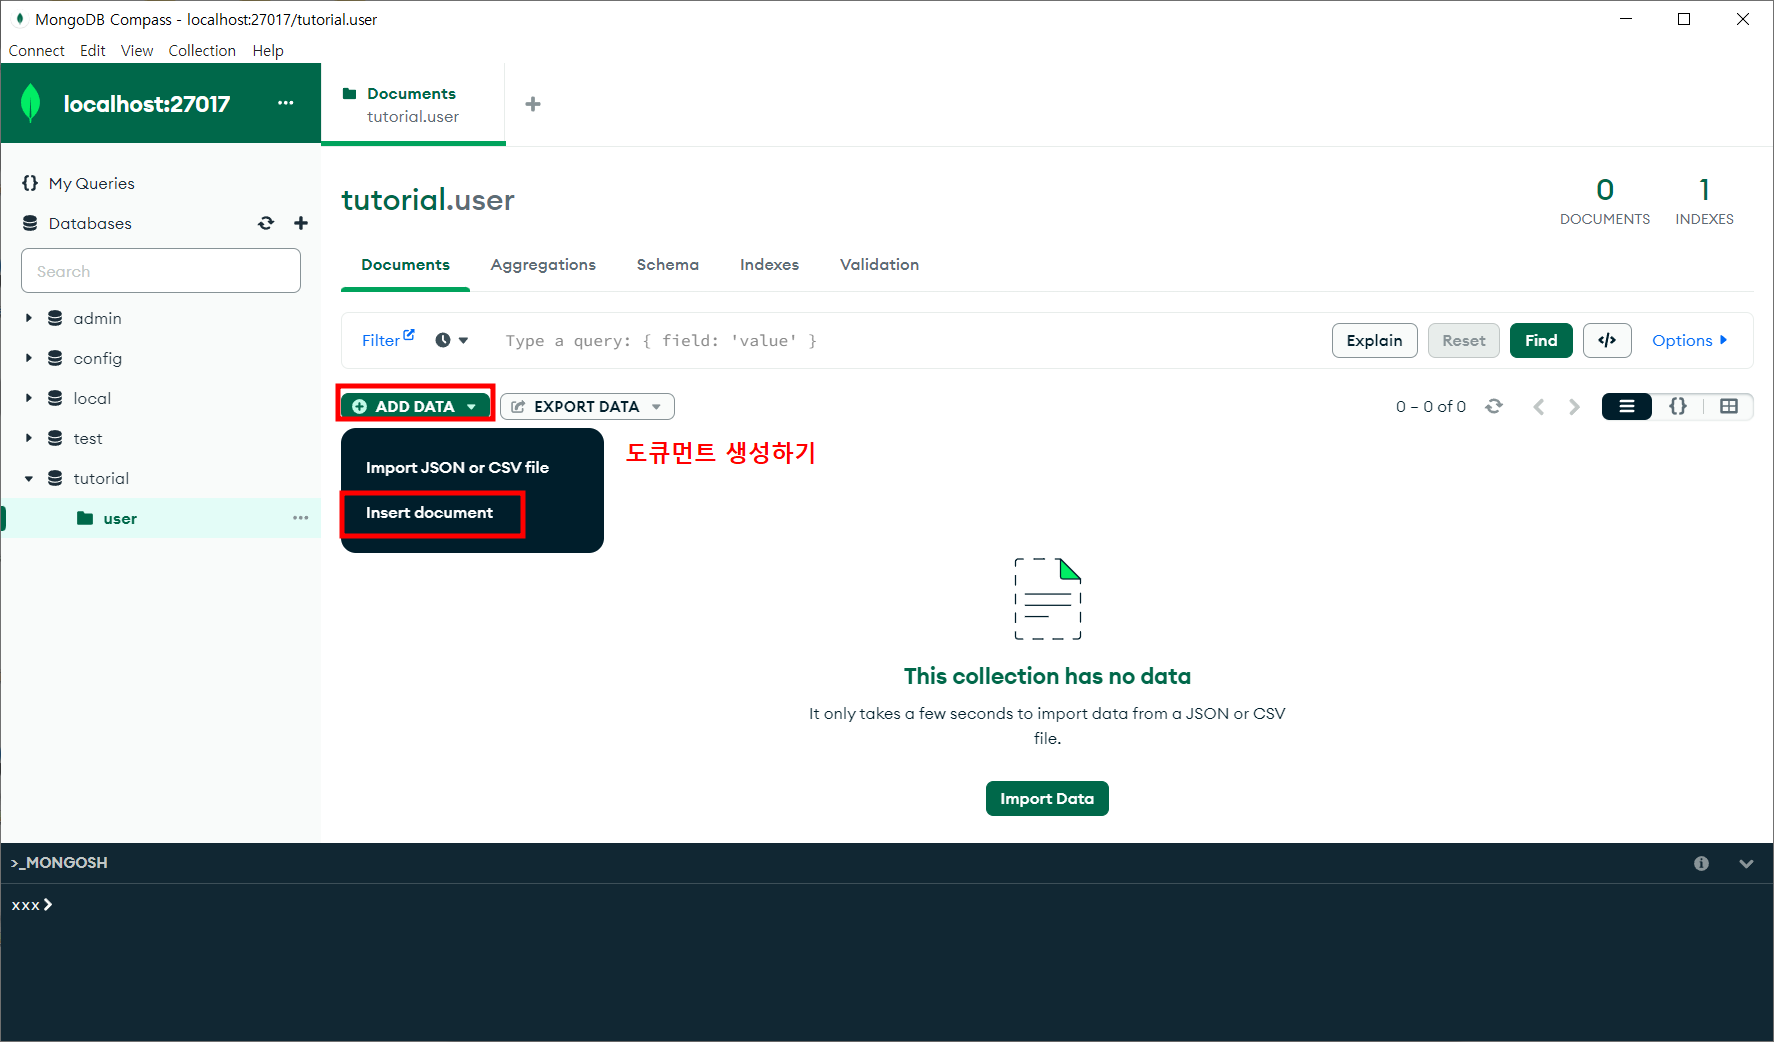This screenshot has width=1774, height=1042.
Task: Click the Explain button
Action: coord(1374,341)
